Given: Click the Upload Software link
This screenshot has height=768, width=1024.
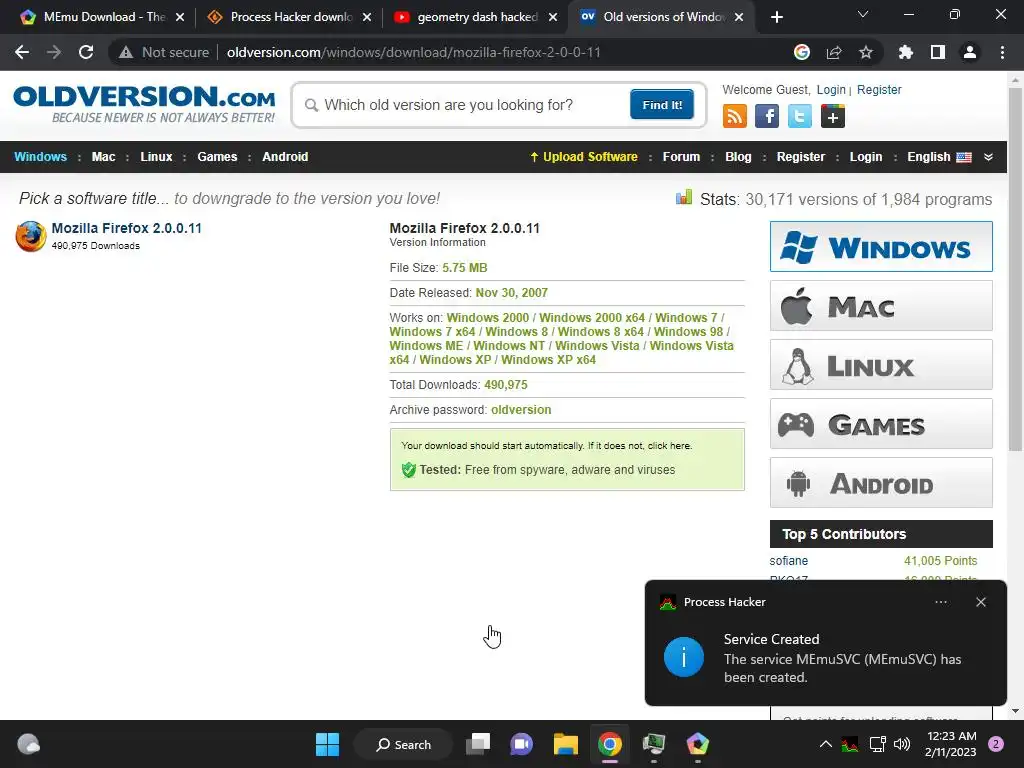Looking at the screenshot, I should pyautogui.click(x=583, y=157).
